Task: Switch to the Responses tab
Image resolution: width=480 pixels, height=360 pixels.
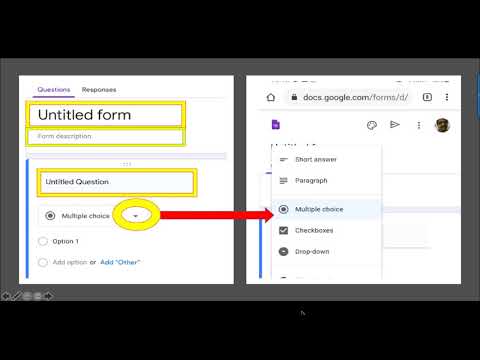Action: click(99, 90)
